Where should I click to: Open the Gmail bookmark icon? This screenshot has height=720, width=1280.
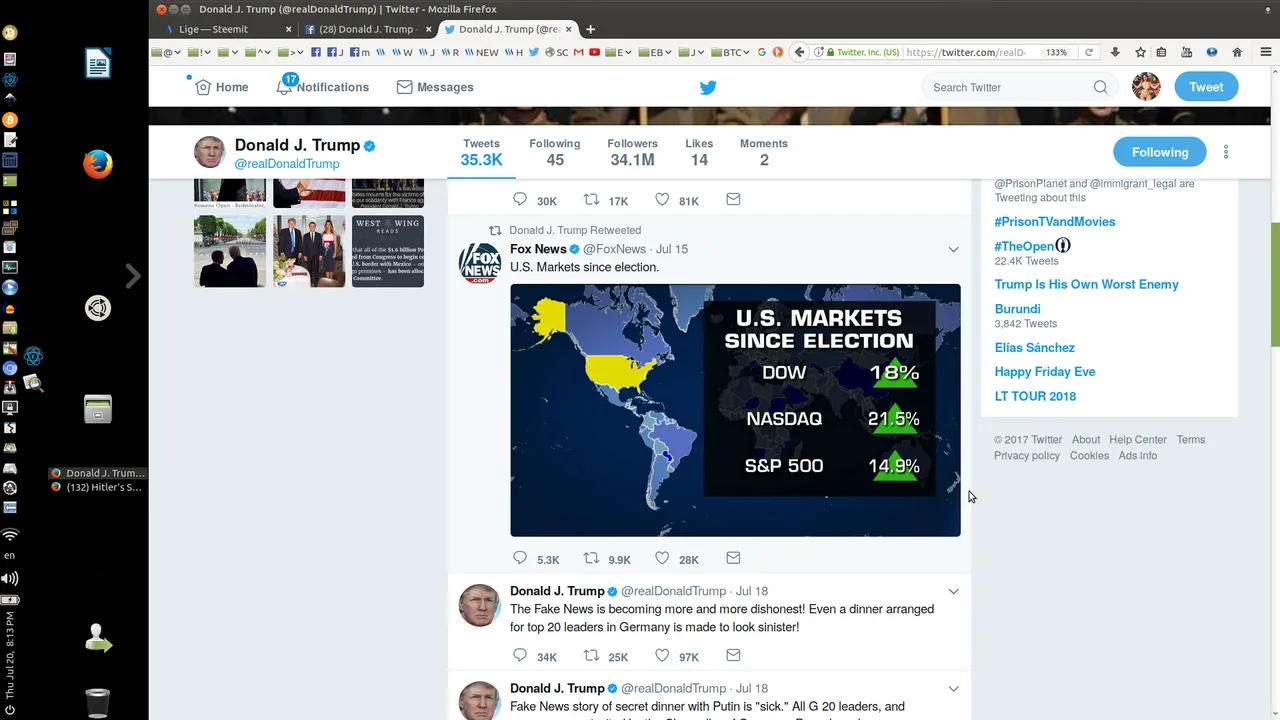(x=580, y=52)
